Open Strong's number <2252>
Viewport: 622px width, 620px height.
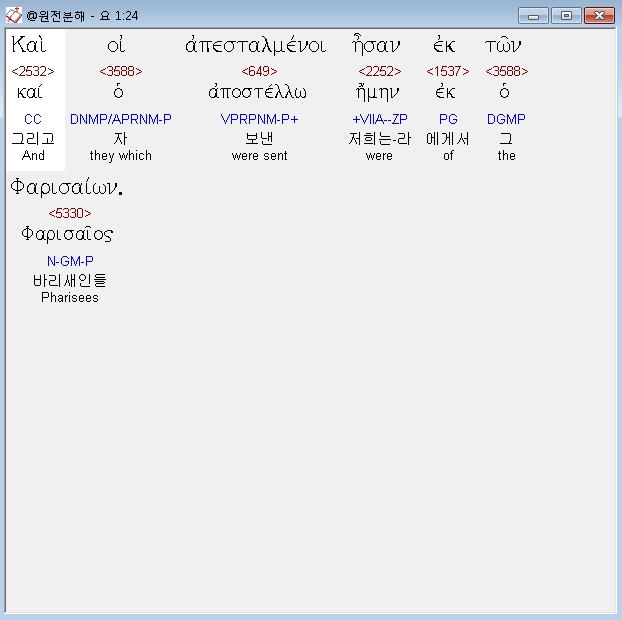tap(380, 71)
